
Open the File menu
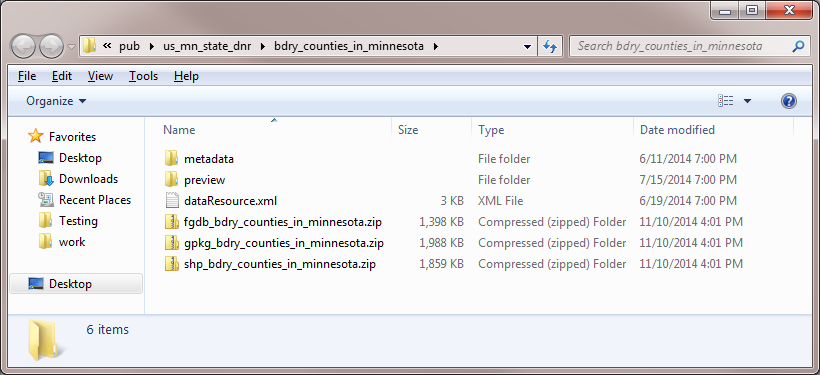point(27,76)
